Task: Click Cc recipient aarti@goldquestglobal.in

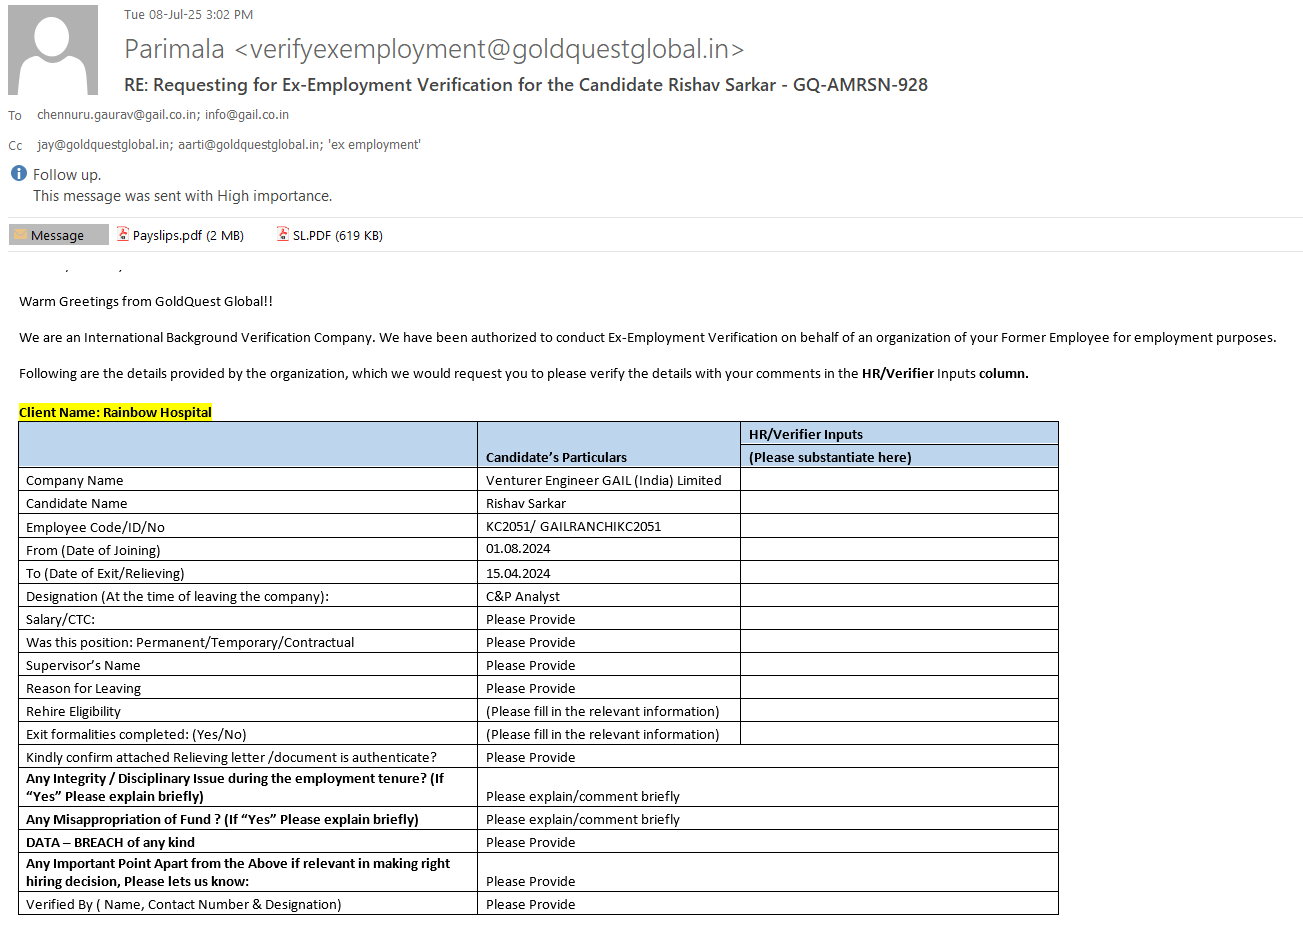Action: 249,145
